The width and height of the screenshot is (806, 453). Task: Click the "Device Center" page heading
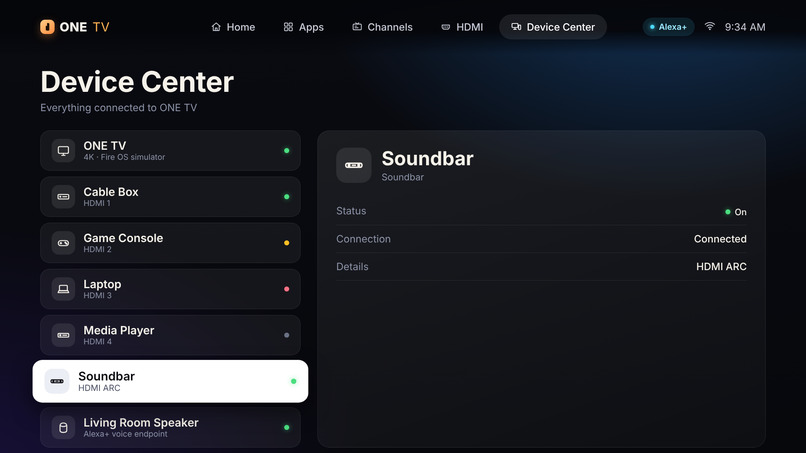coord(137,82)
